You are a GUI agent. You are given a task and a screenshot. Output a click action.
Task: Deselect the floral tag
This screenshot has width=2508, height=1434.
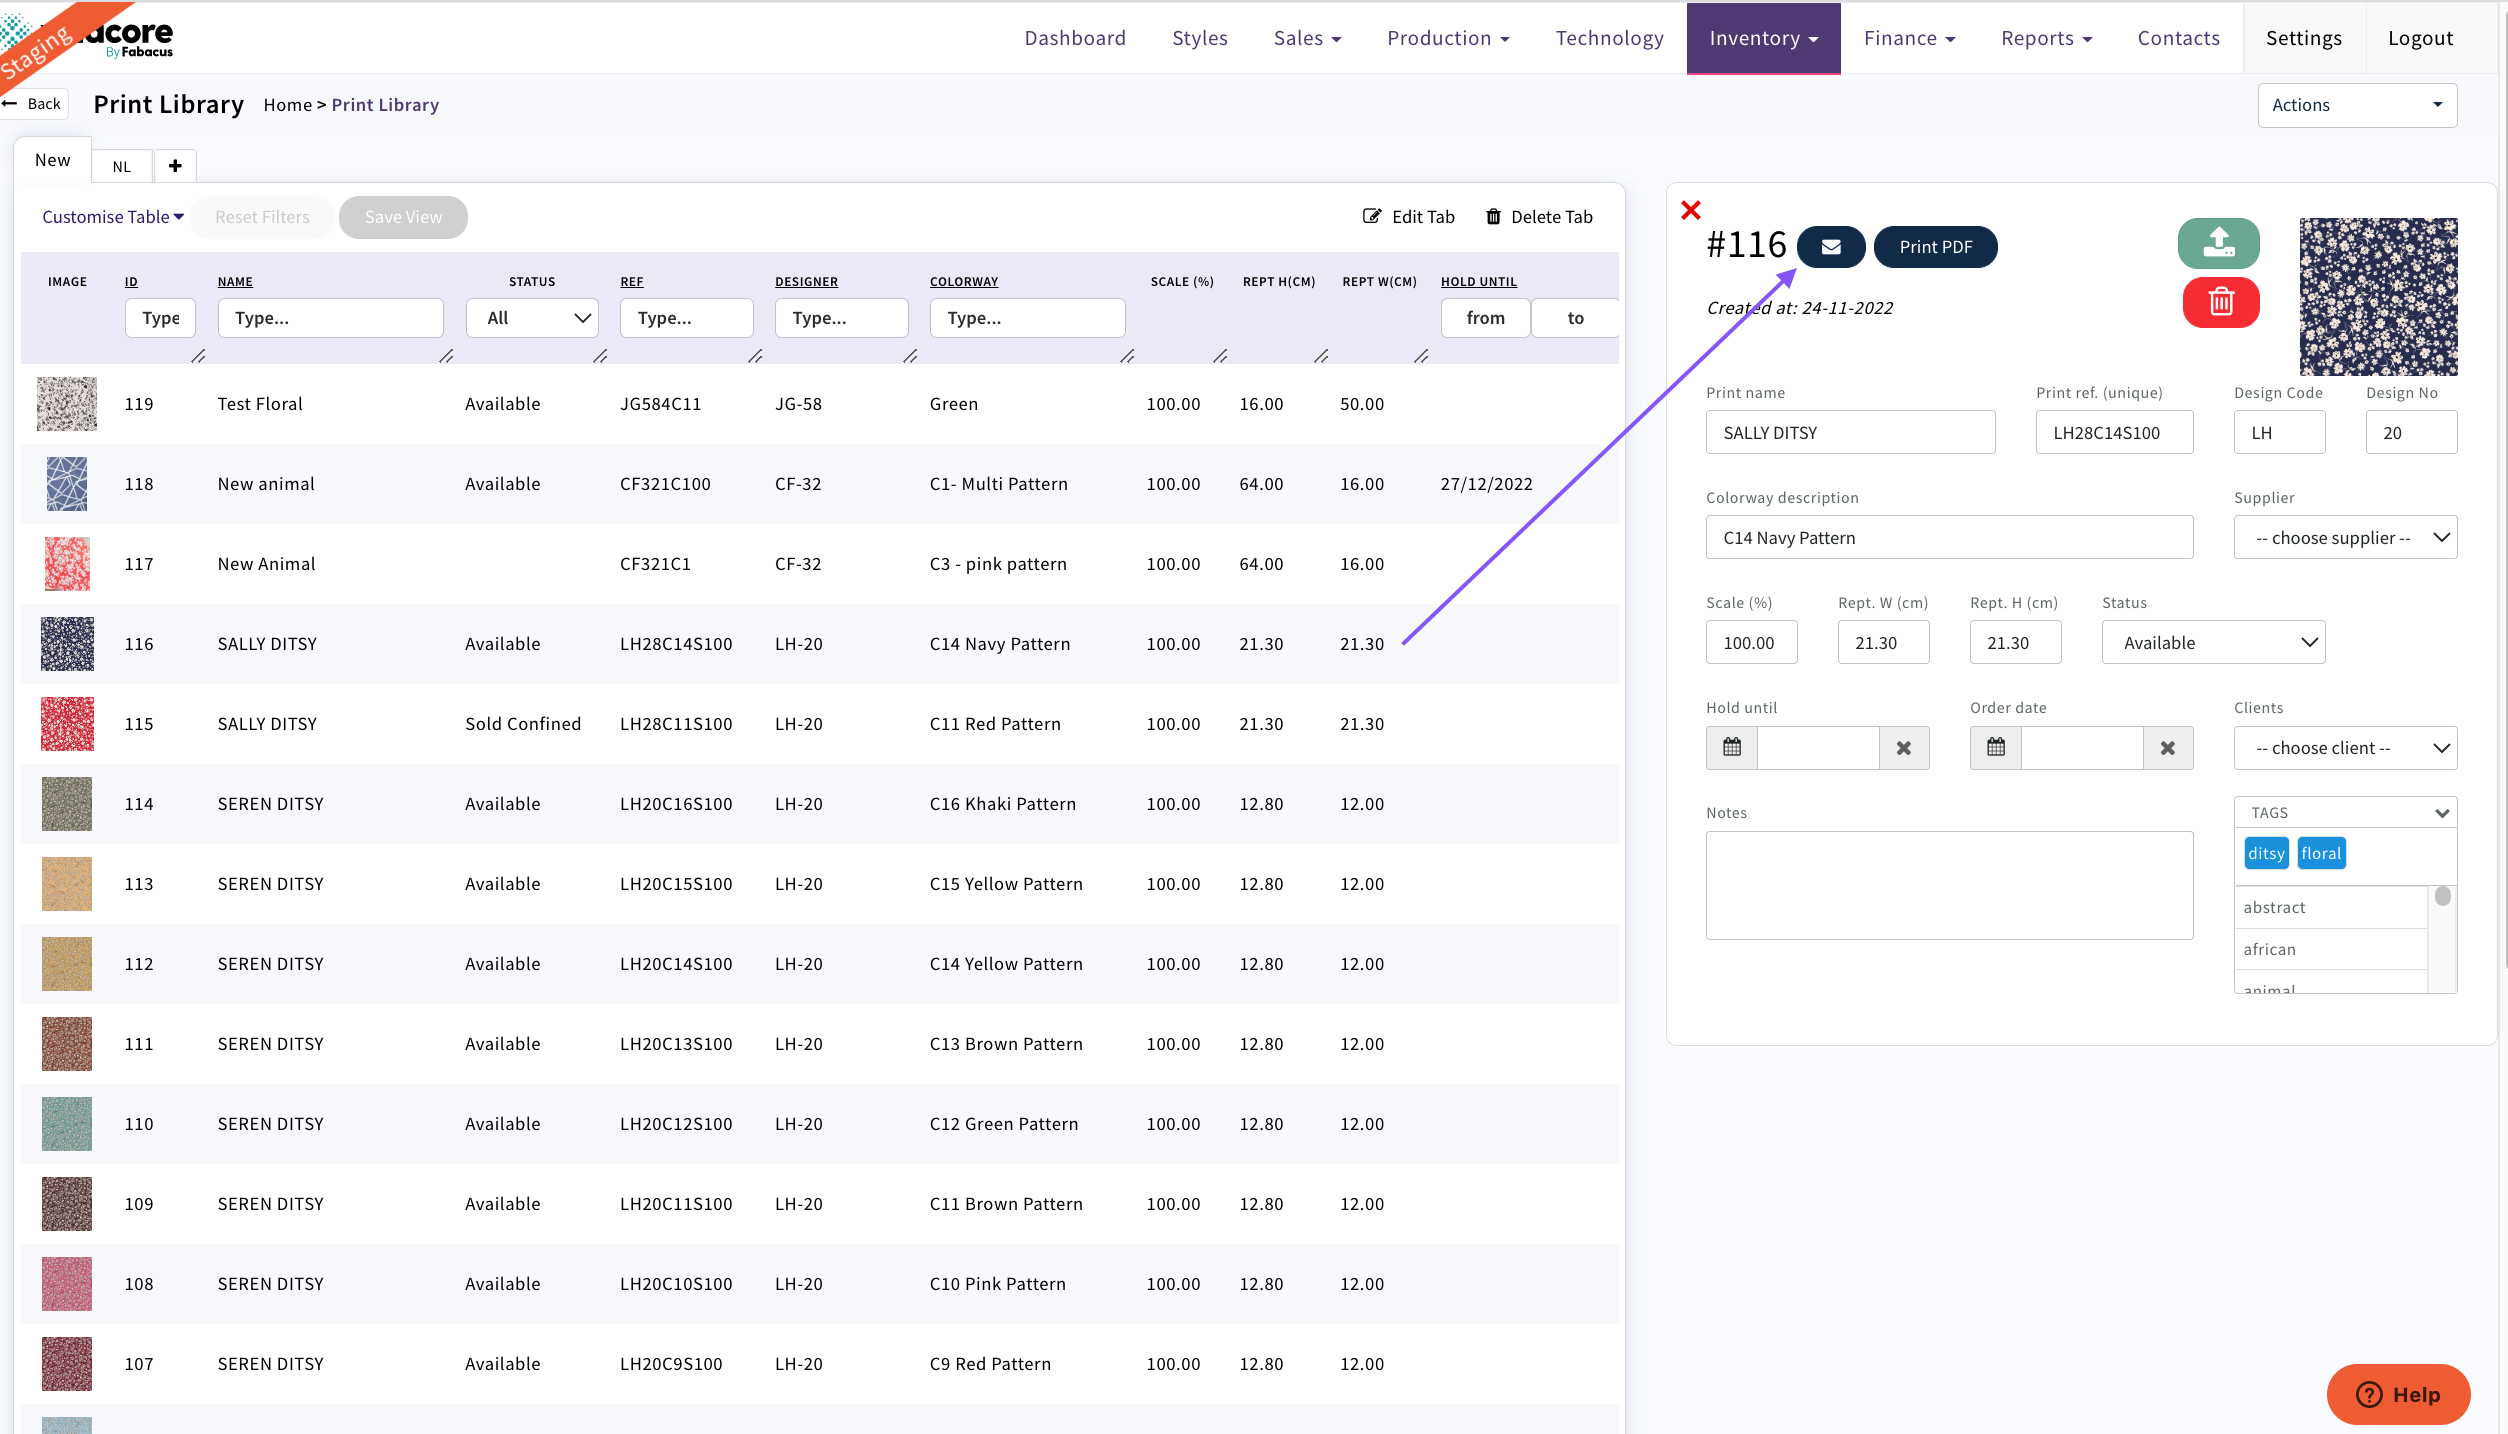click(x=2320, y=853)
